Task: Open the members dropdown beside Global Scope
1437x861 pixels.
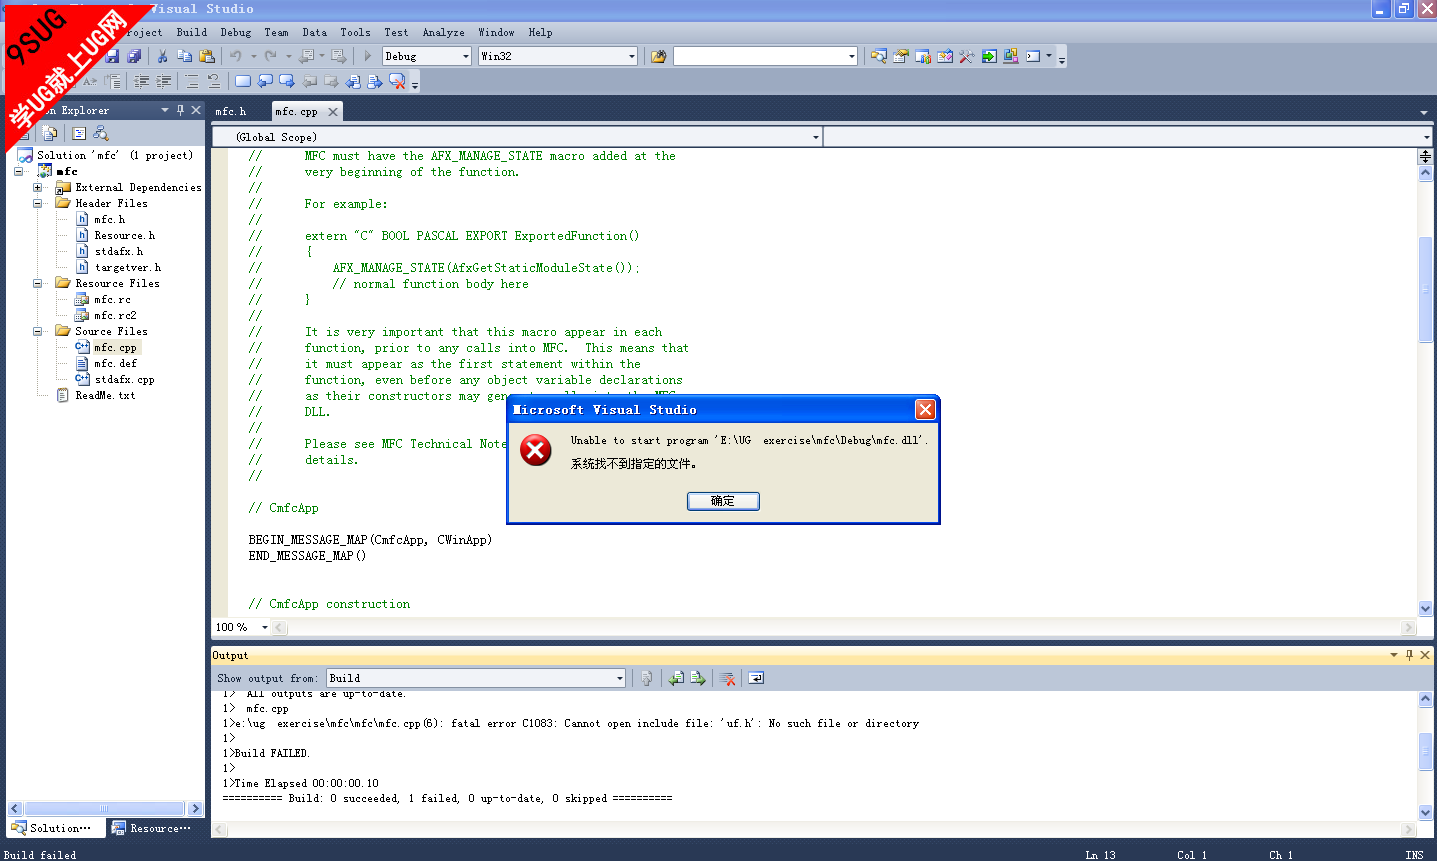Action: click(1427, 137)
